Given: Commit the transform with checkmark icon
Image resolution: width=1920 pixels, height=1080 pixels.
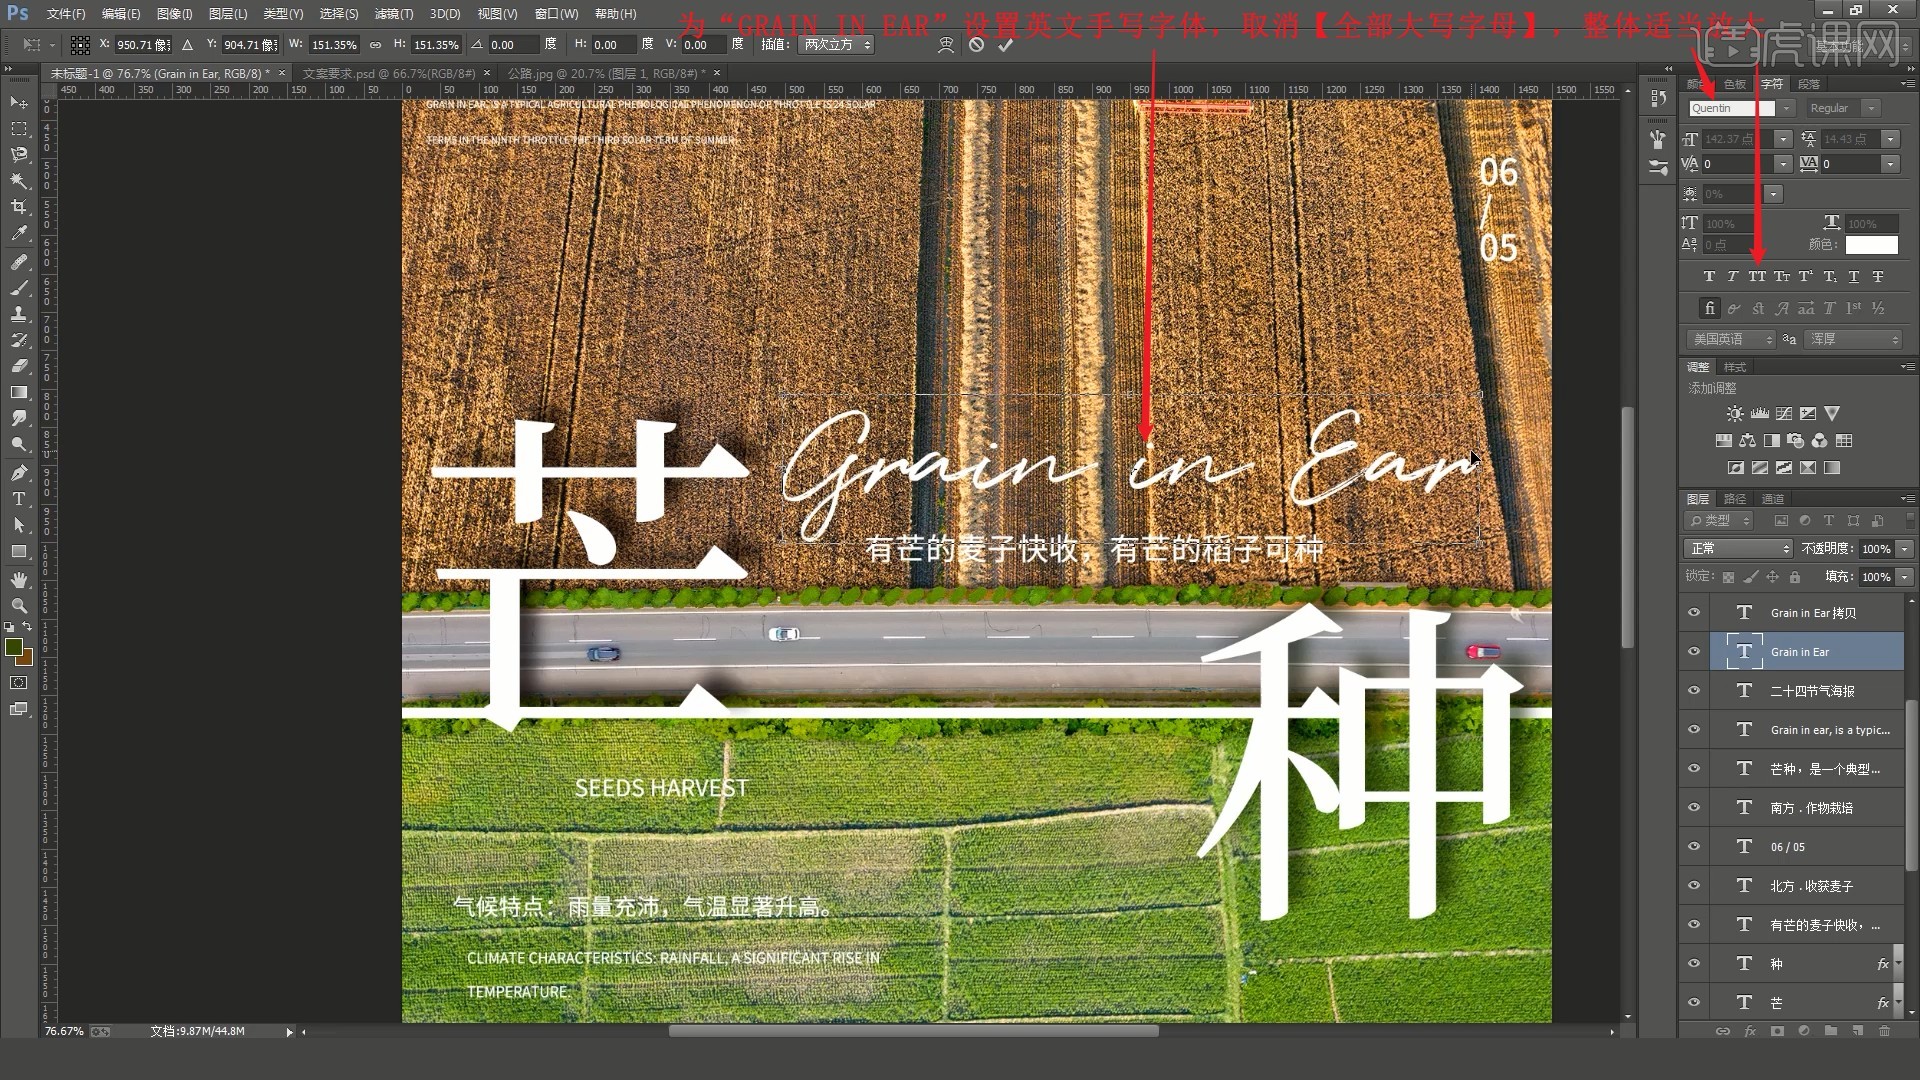Looking at the screenshot, I should [1006, 44].
